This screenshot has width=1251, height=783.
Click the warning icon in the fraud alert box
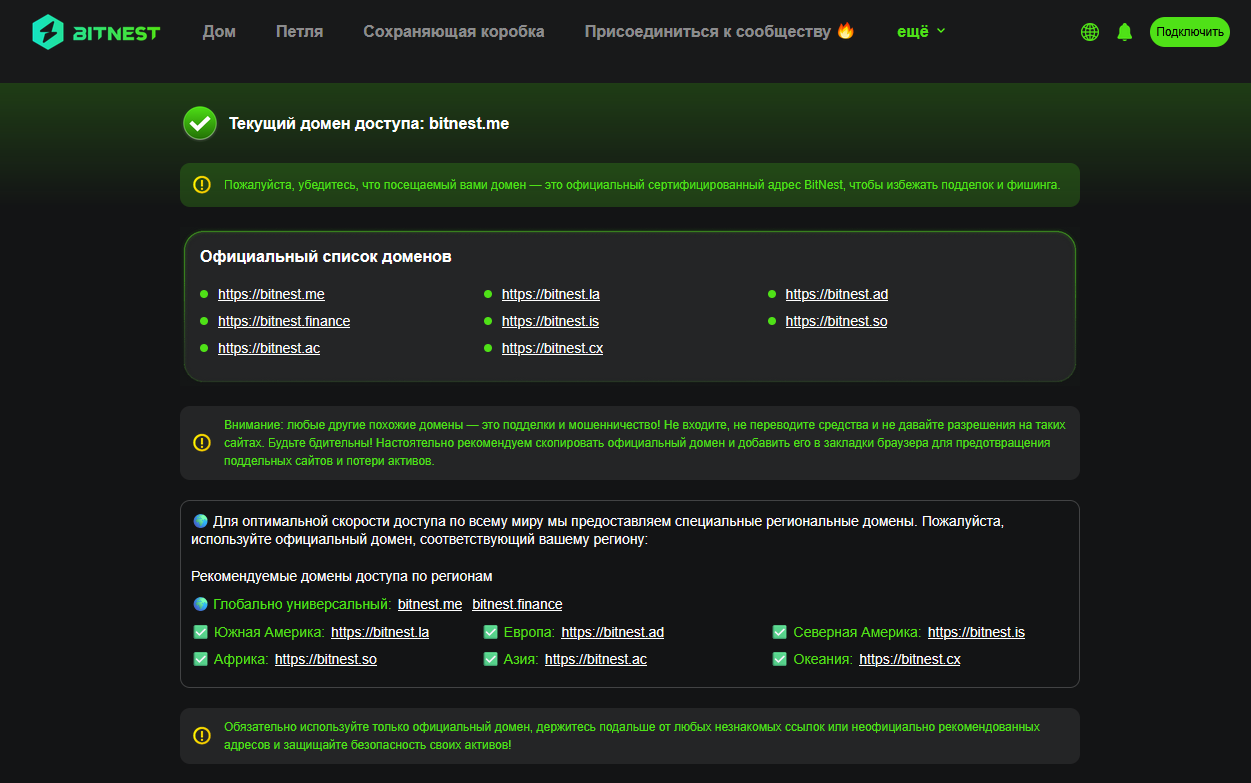tap(201, 442)
